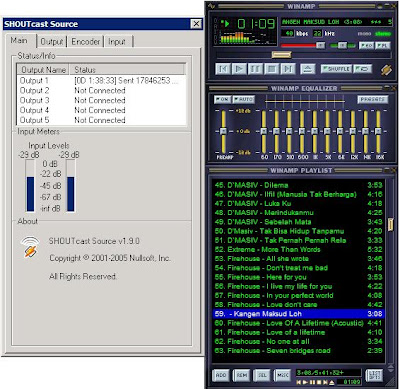Open LIST OPTS playlist options menu
This screenshot has width=400, height=389.
tap(374, 375)
